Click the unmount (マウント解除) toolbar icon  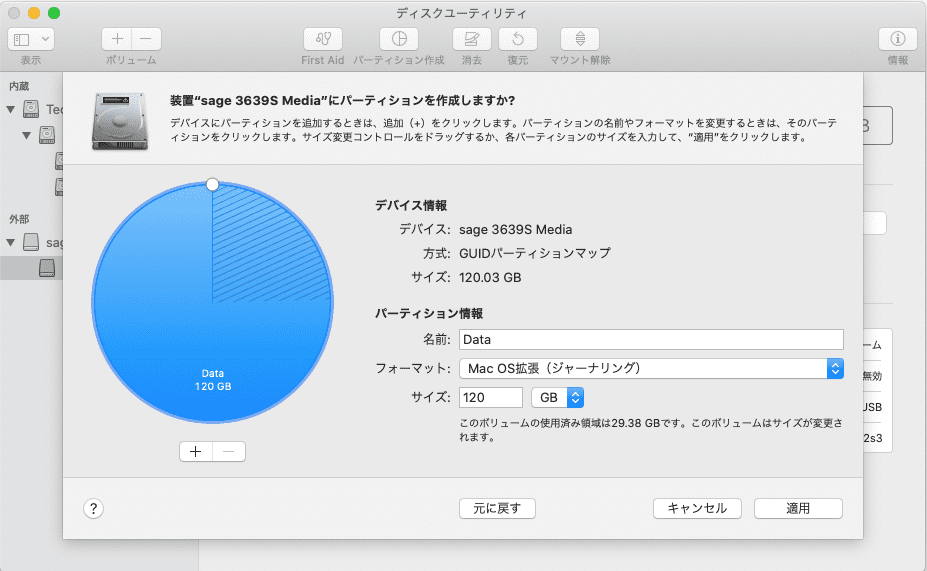tap(580, 40)
